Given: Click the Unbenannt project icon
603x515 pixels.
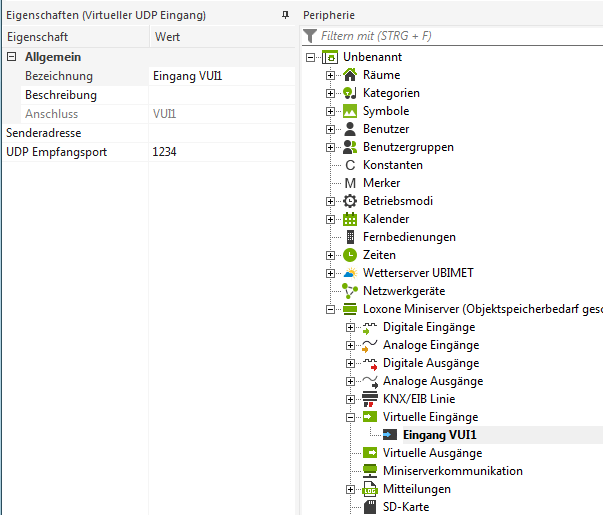Looking at the screenshot, I should 330,57.
